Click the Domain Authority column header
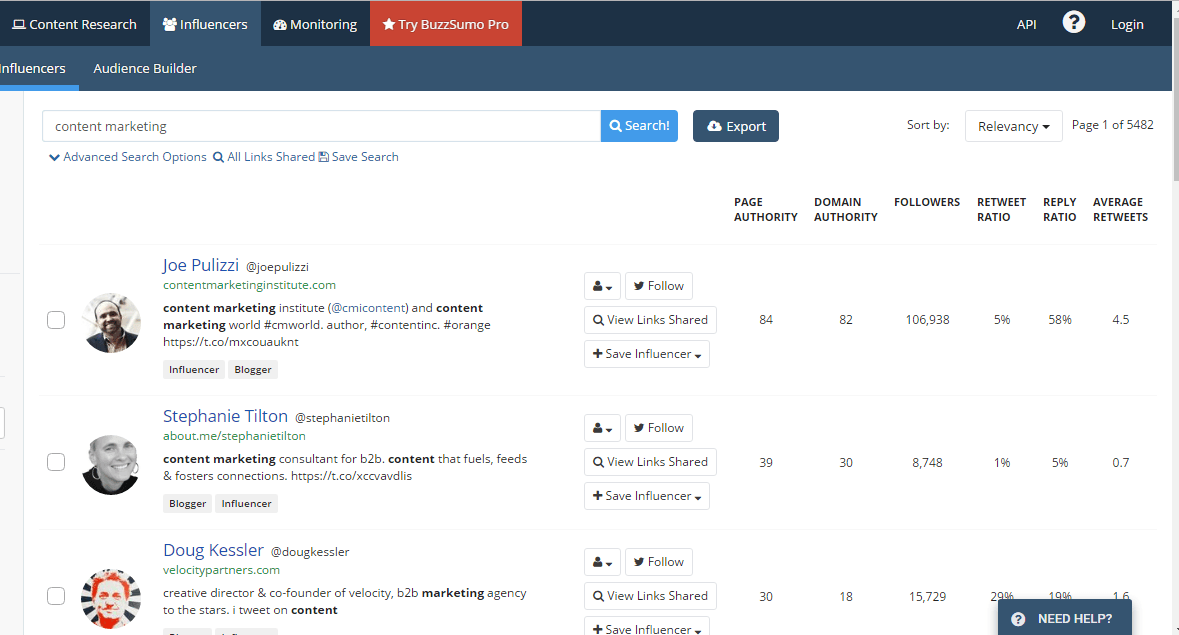 pos(845,210)
